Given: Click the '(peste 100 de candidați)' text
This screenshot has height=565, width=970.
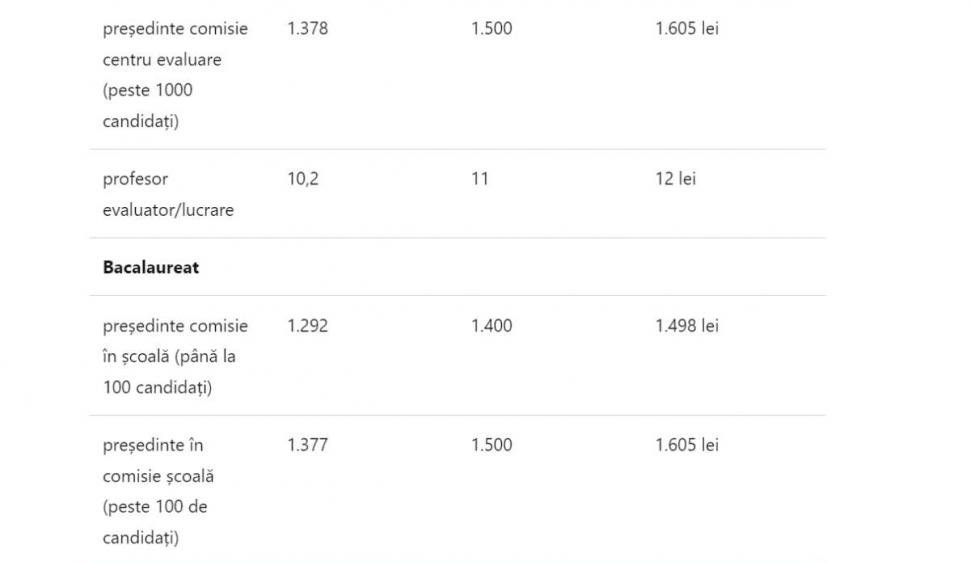Looking at the screenshot, I should 154,522.
